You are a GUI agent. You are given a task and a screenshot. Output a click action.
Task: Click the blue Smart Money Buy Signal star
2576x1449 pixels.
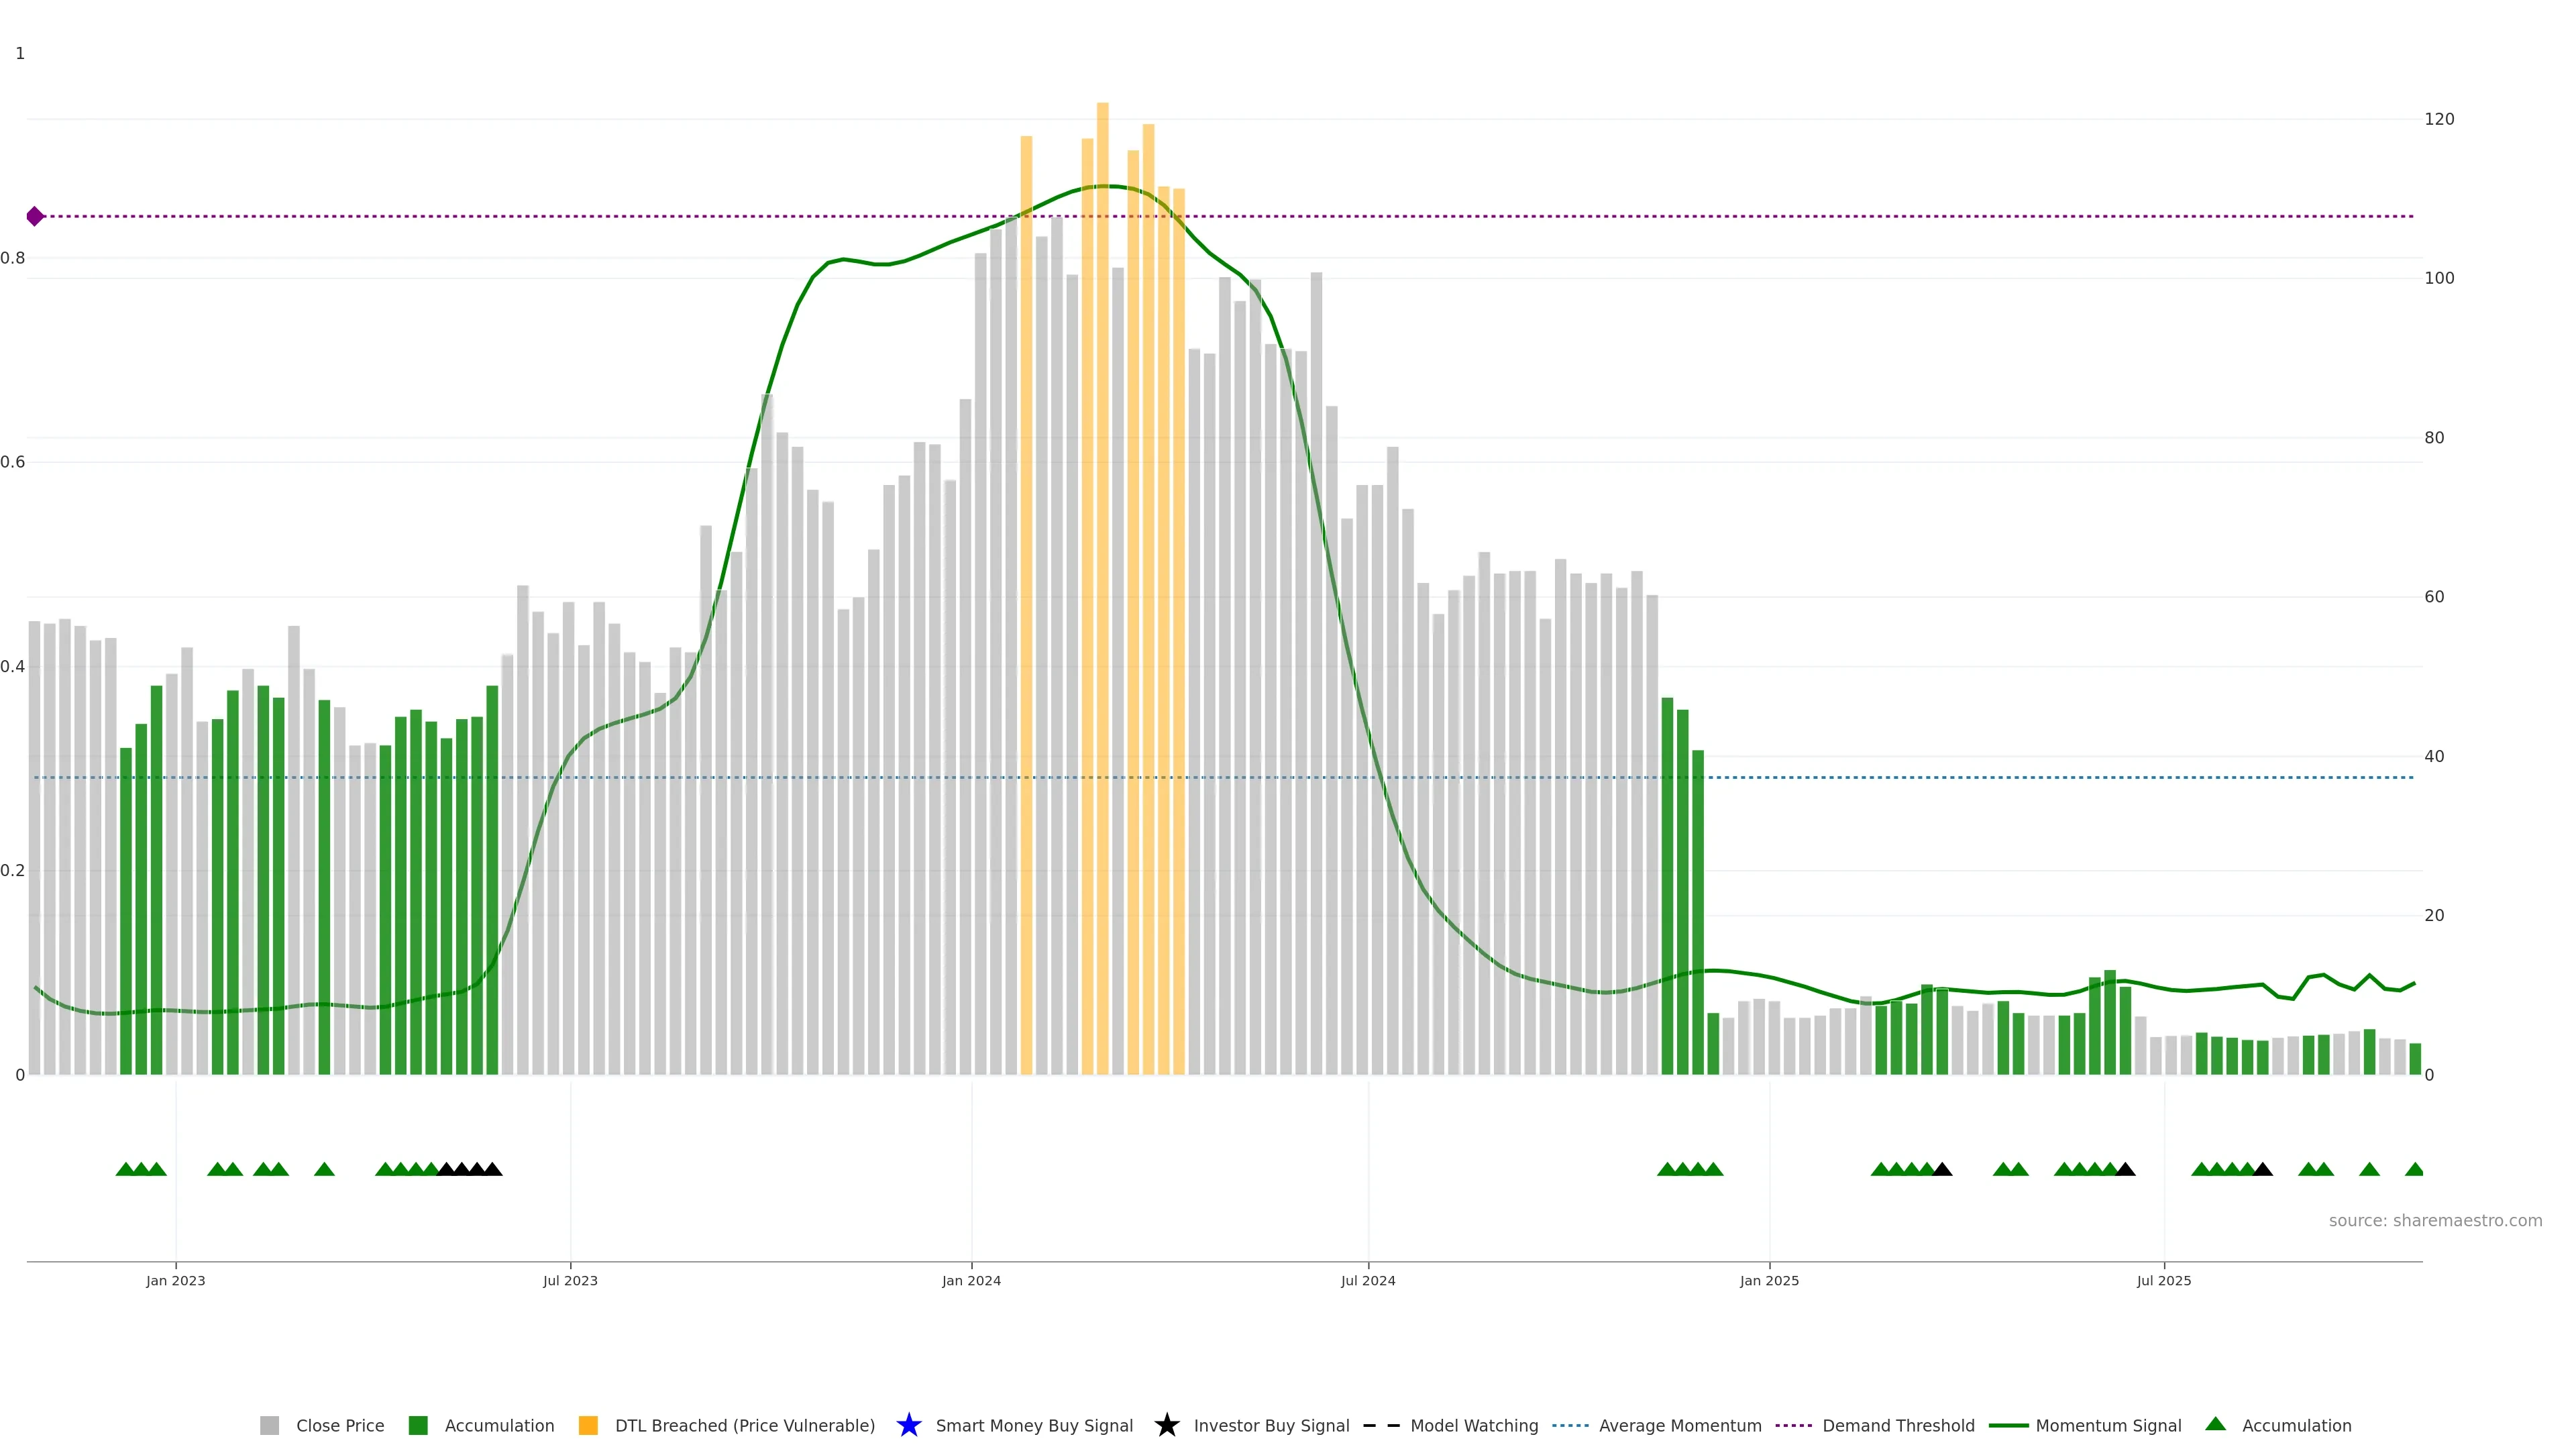click(x=908, y=1425)
